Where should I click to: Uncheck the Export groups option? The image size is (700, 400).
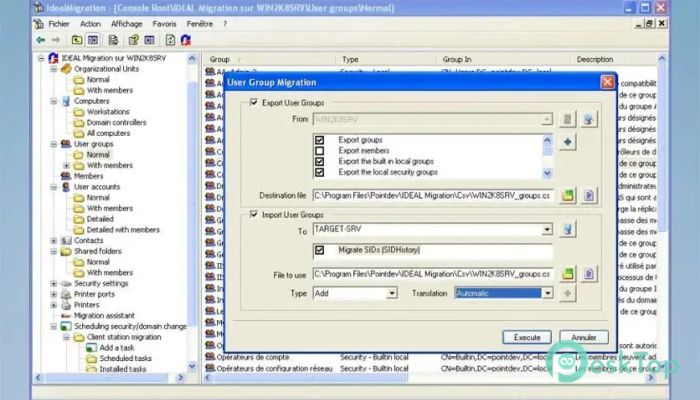320,140
